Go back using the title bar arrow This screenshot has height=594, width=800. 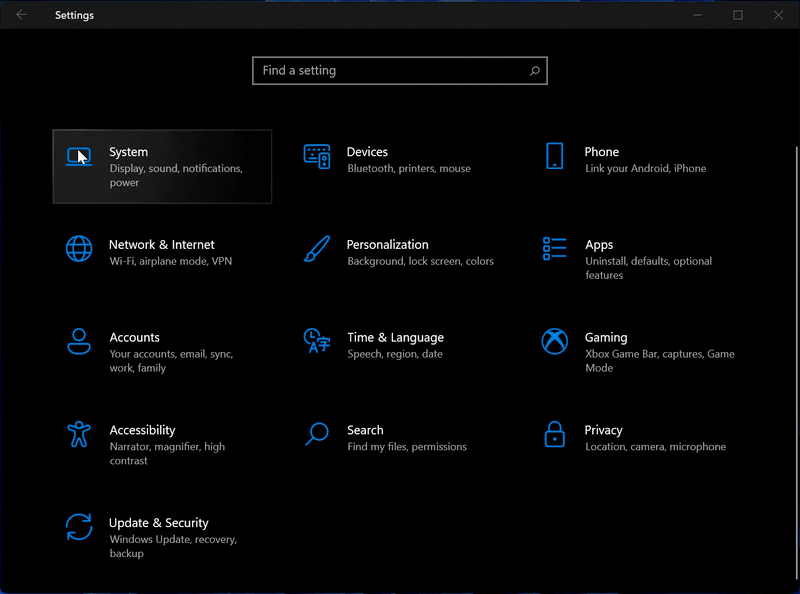21,15
